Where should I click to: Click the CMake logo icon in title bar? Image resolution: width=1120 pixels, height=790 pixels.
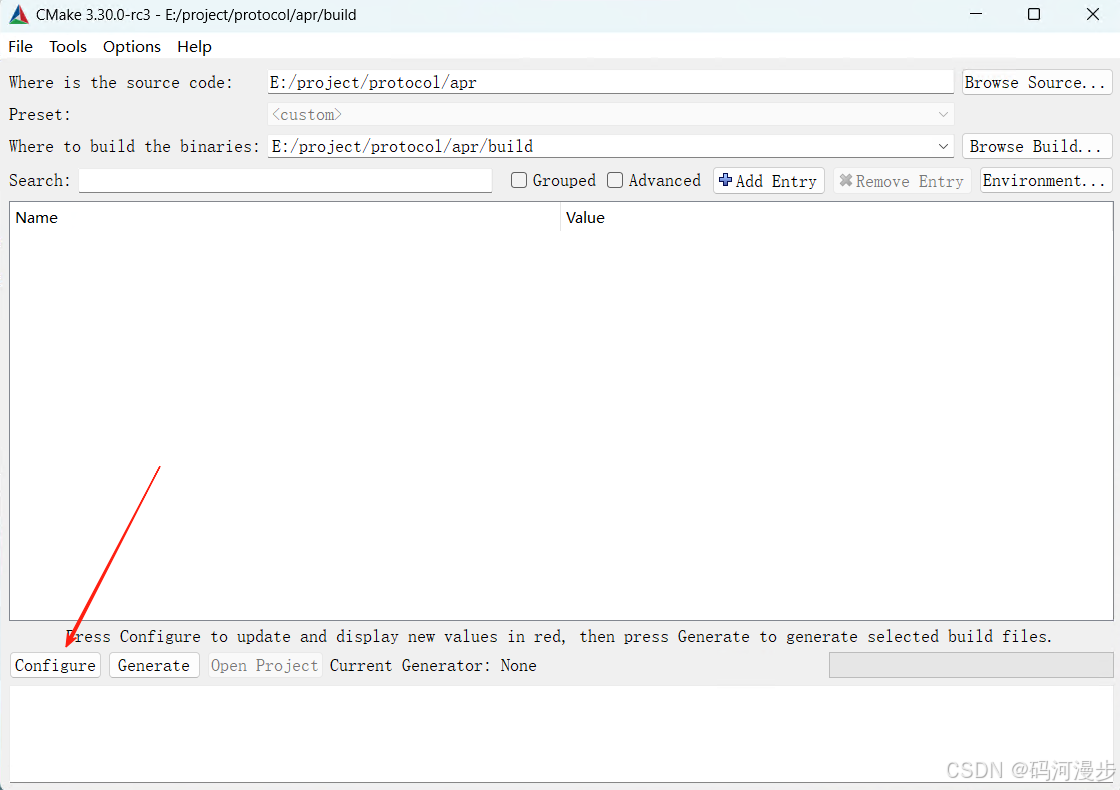pos(19,14)
